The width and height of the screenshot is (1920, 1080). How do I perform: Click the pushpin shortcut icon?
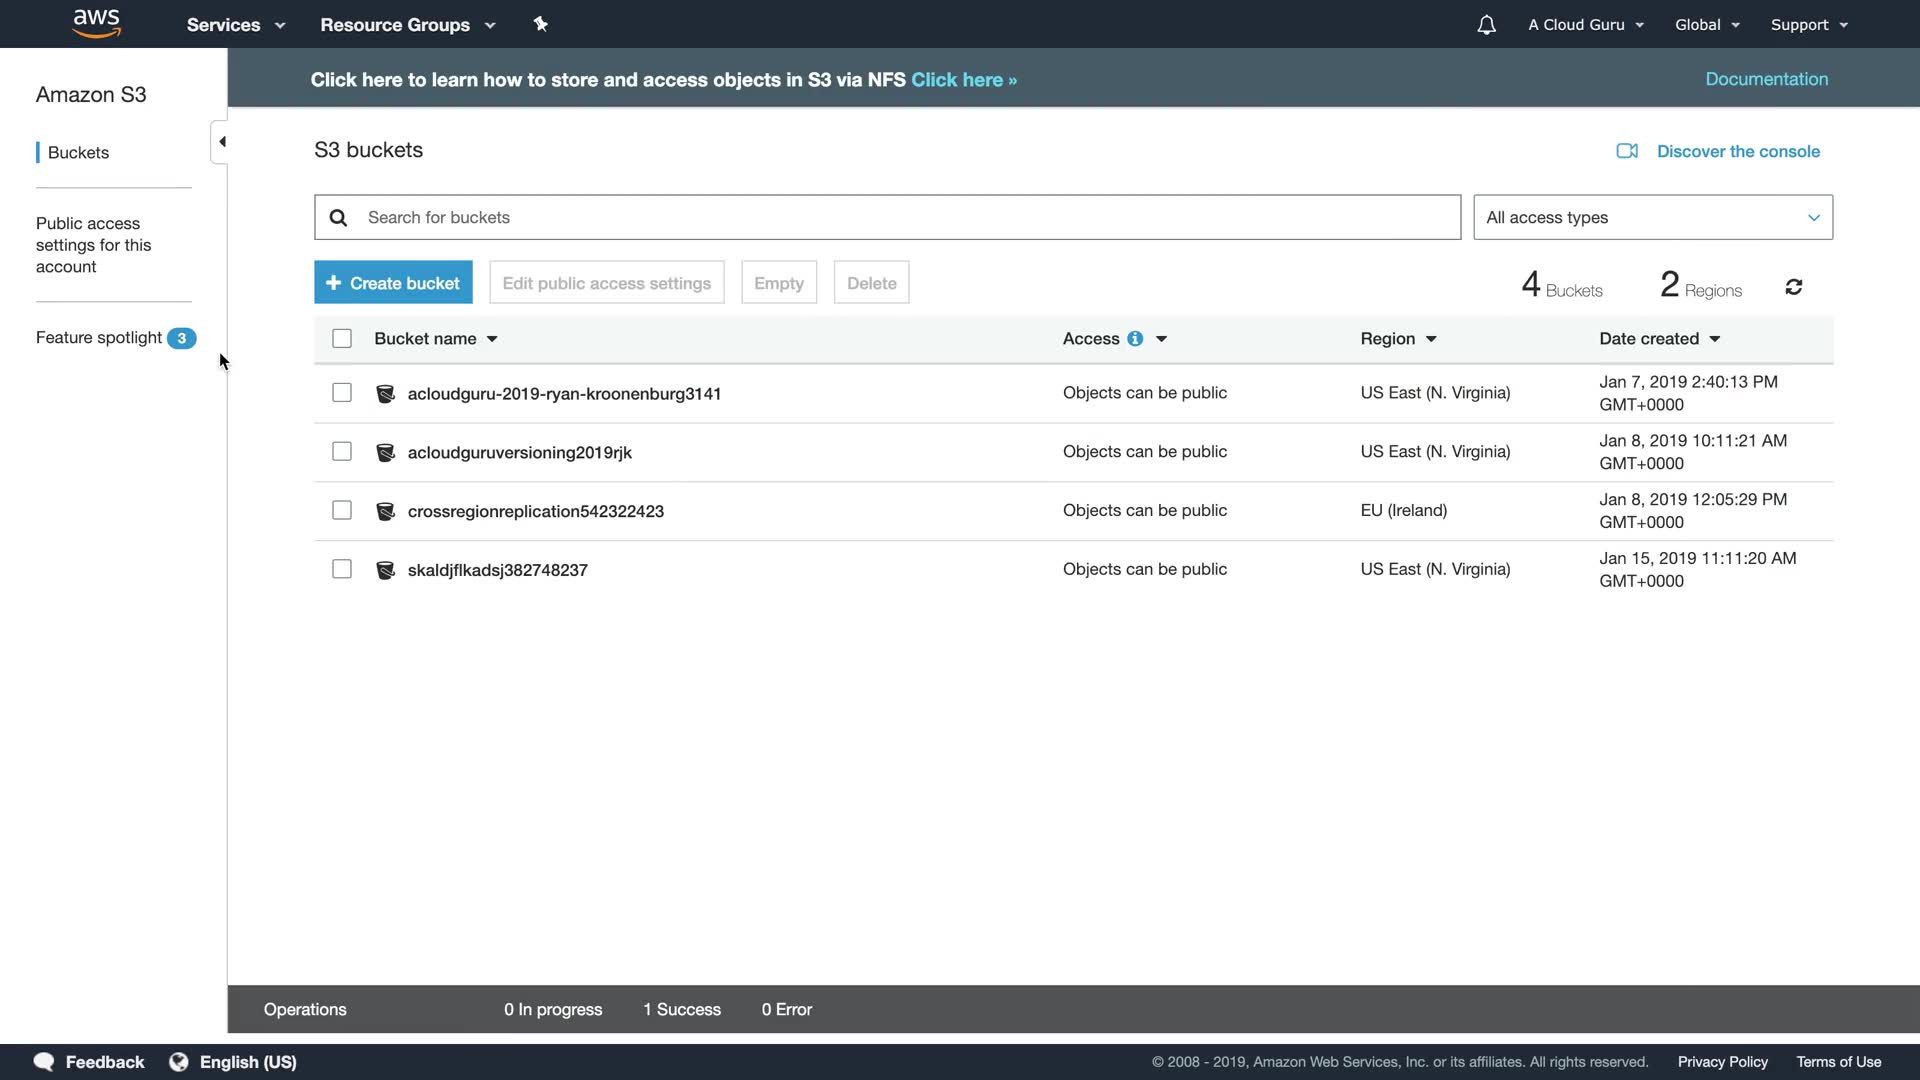coord(540,24)
